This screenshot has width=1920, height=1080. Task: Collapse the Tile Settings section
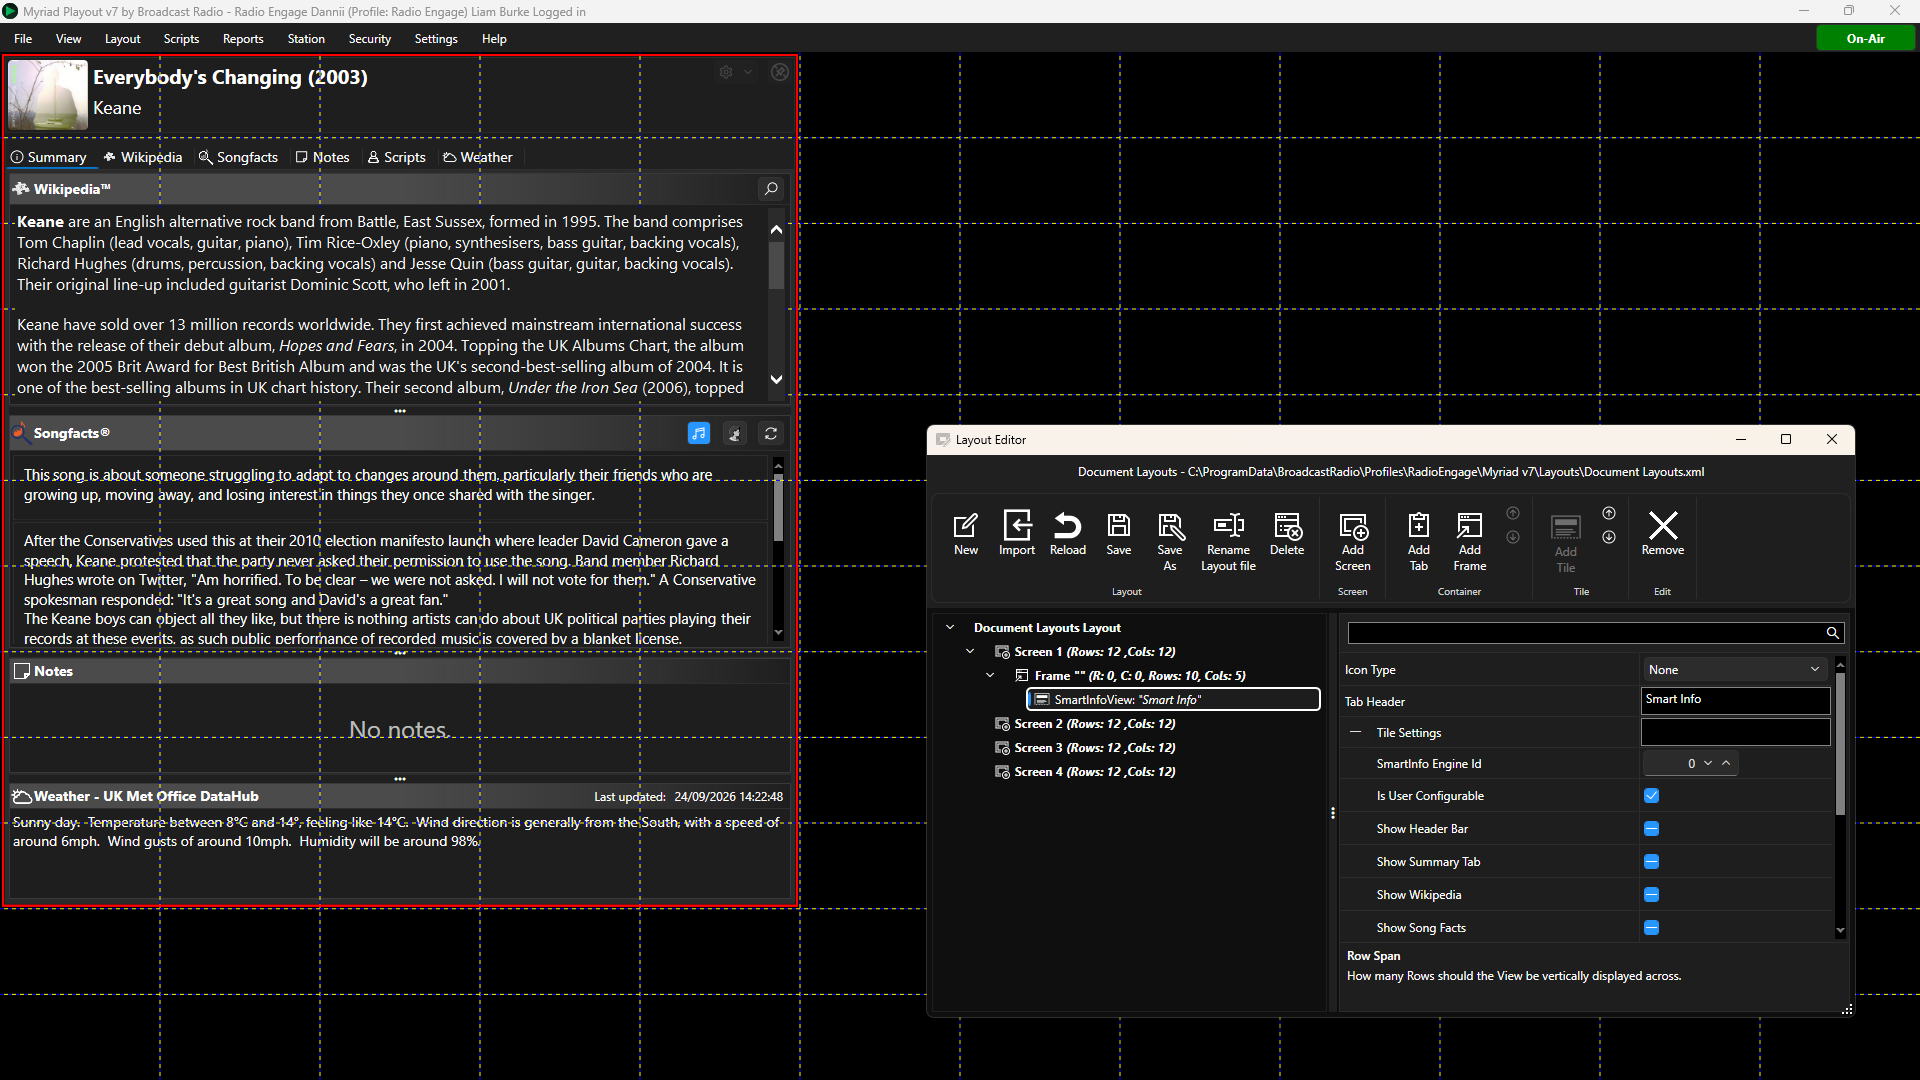point(1355,733)
